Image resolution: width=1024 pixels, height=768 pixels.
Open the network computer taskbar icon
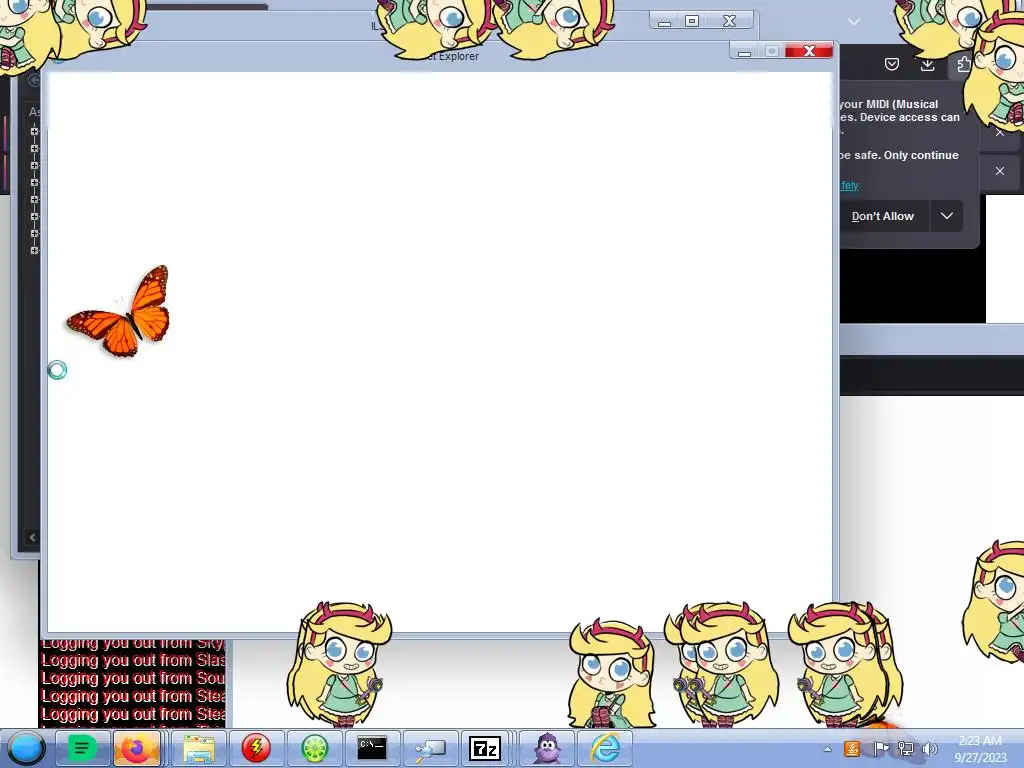(430, 748)
